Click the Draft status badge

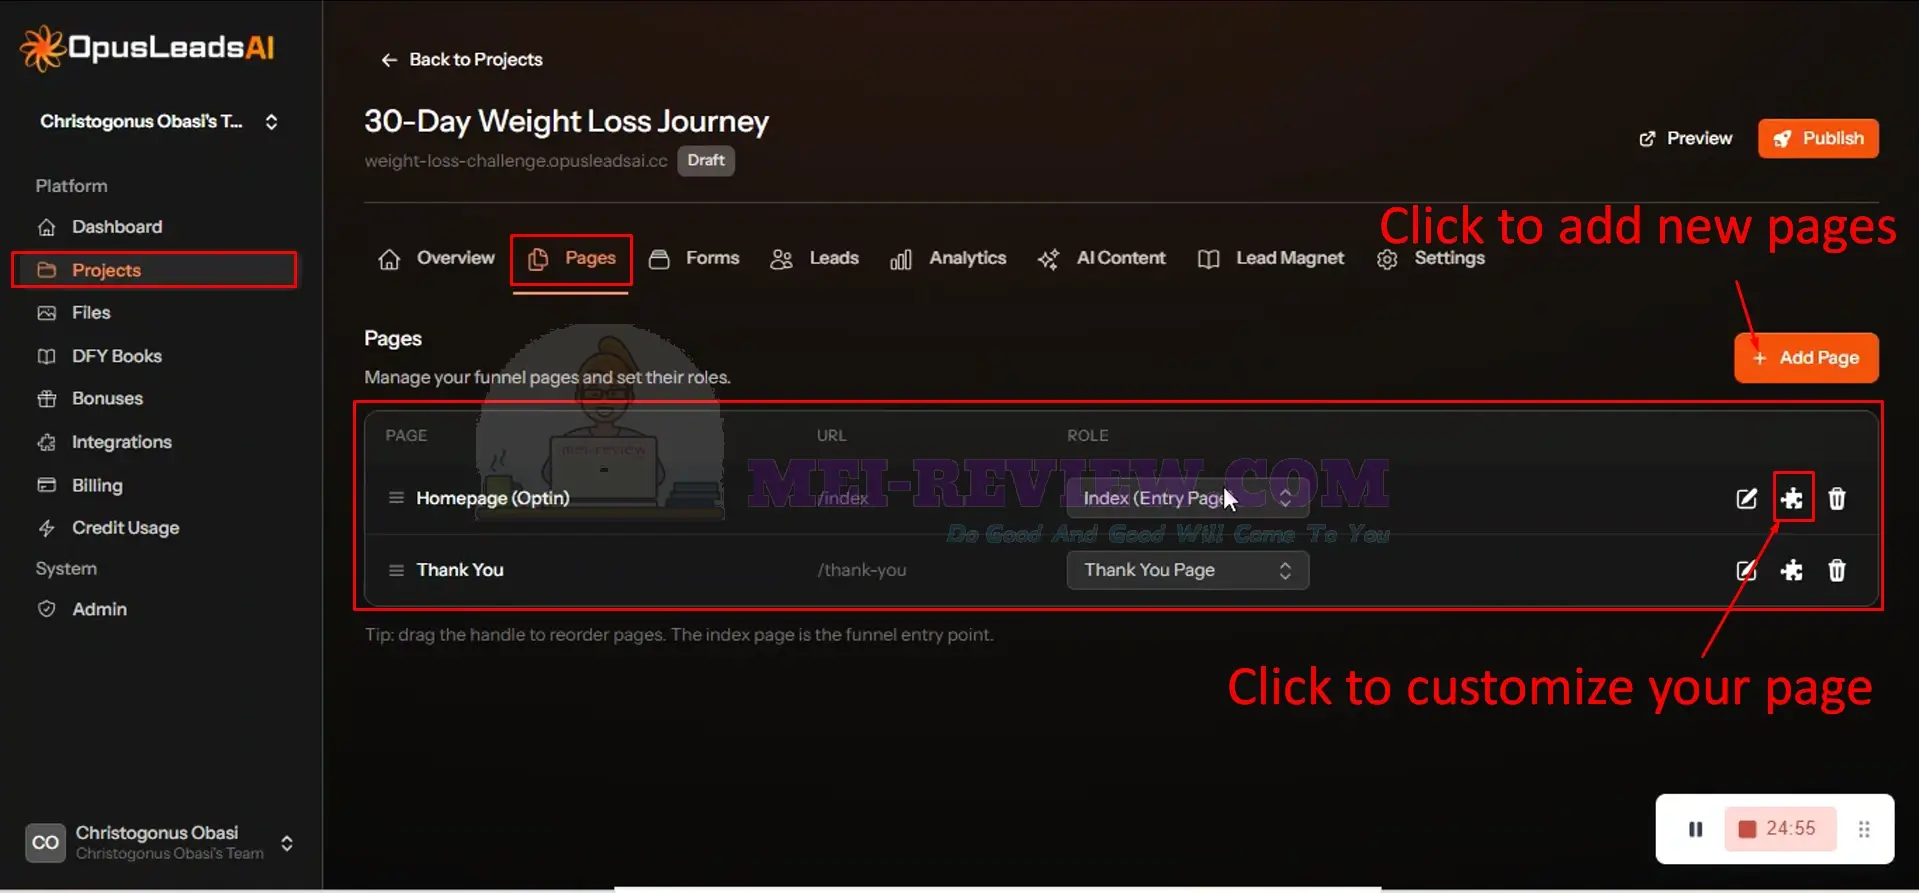coord(706,160)
